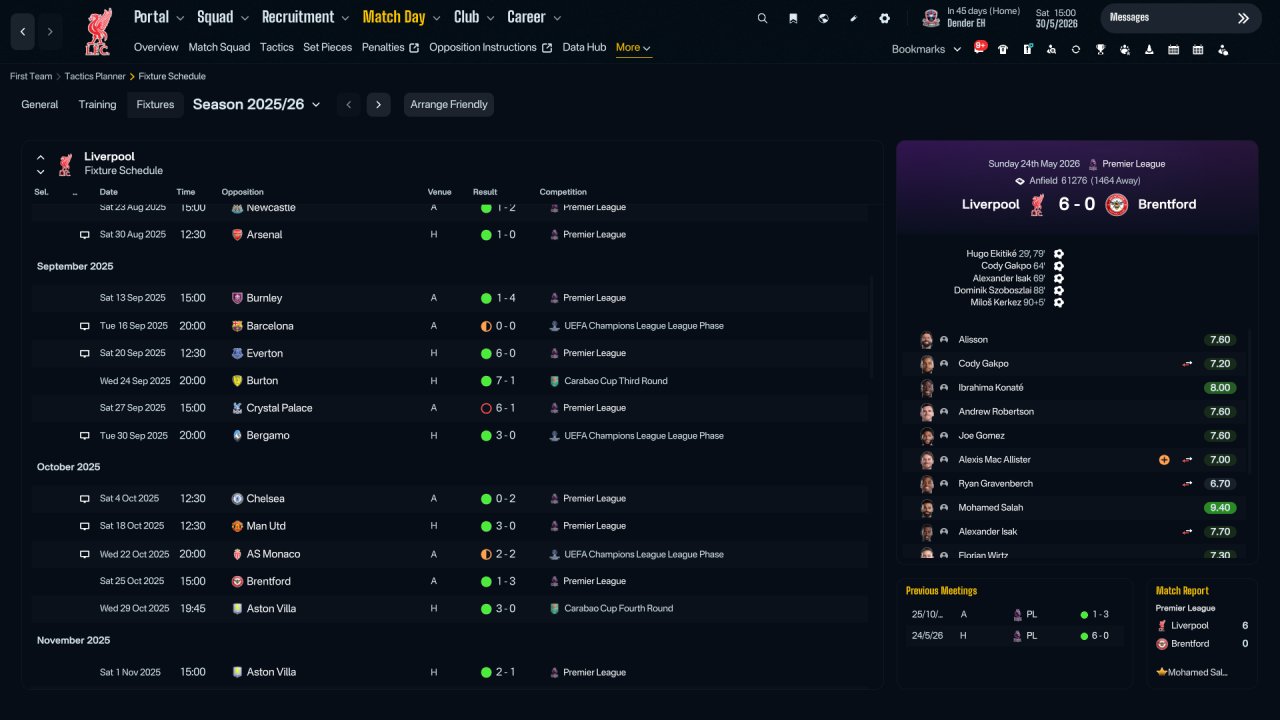Click the player search icon in the bookmarks bar
The width and height of the screenshot is (1280, 720).
1052,49
